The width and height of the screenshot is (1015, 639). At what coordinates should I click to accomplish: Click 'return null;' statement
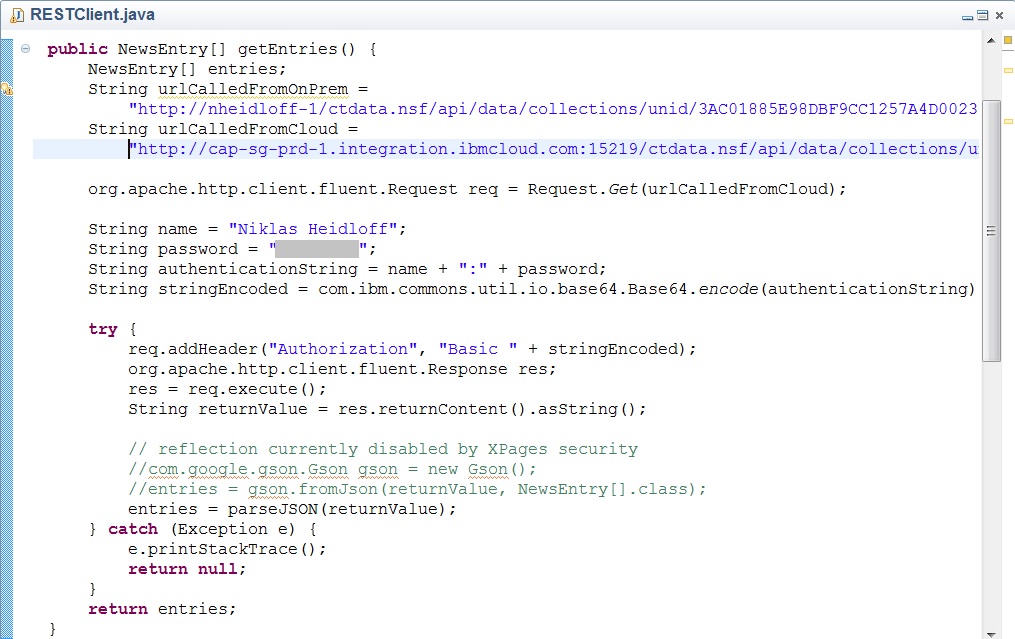pyautogui.click(x=187, y=570)
